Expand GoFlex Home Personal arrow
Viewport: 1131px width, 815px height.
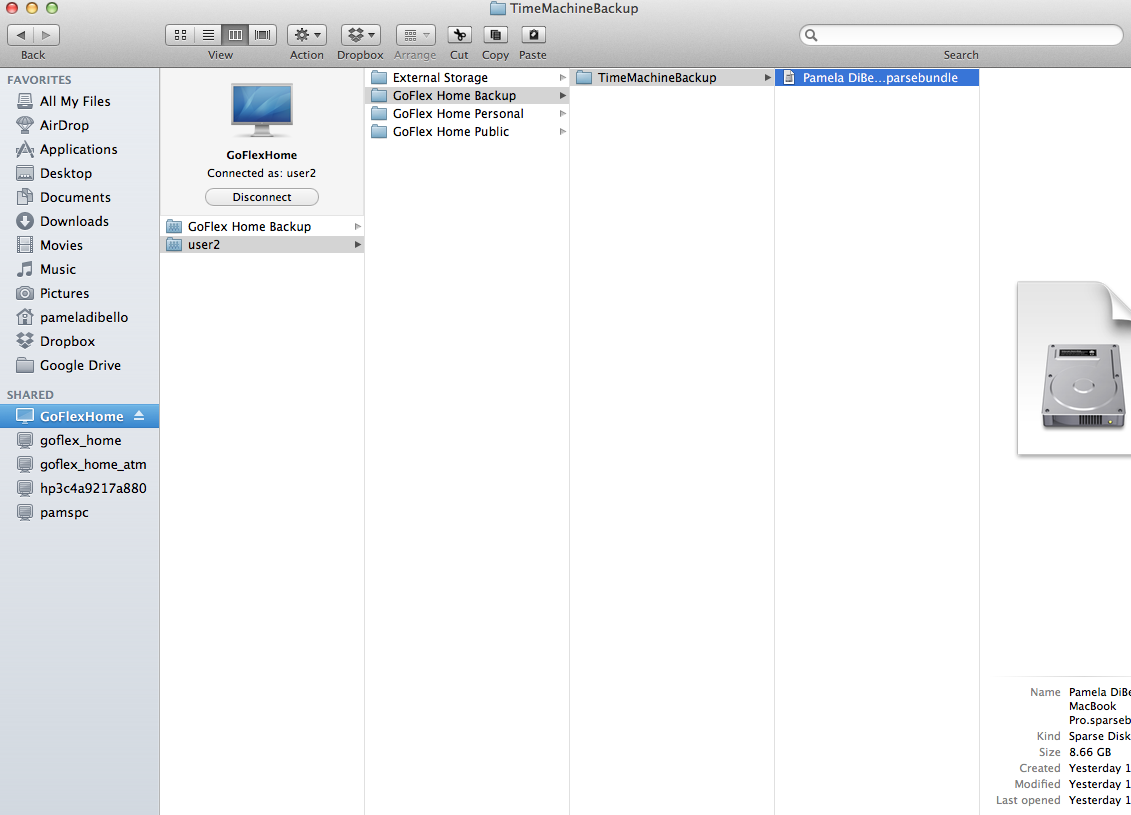click(563, 113)
